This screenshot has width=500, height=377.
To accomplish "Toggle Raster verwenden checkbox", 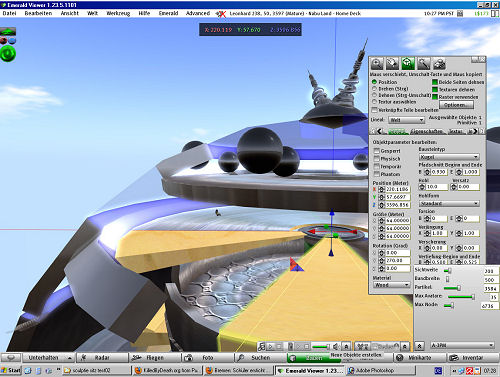I will point(435,97).
